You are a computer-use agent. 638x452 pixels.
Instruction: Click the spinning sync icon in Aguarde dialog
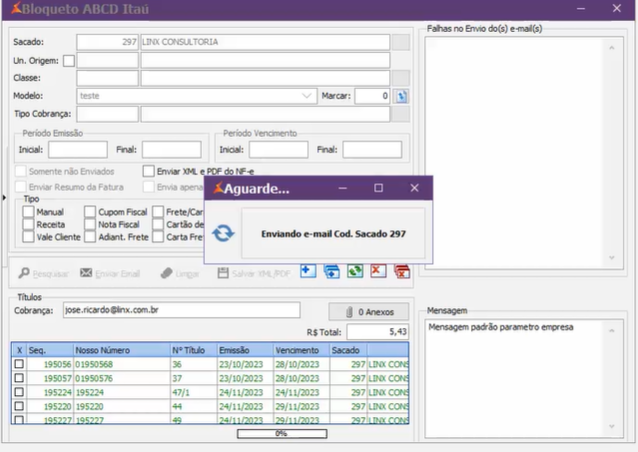pyautogui.click(x=223, y=234)
